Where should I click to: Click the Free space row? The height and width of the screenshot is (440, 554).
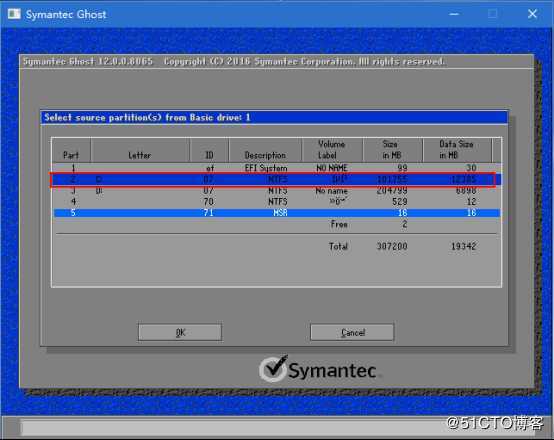pyautogui.click(x=277, y=224)
